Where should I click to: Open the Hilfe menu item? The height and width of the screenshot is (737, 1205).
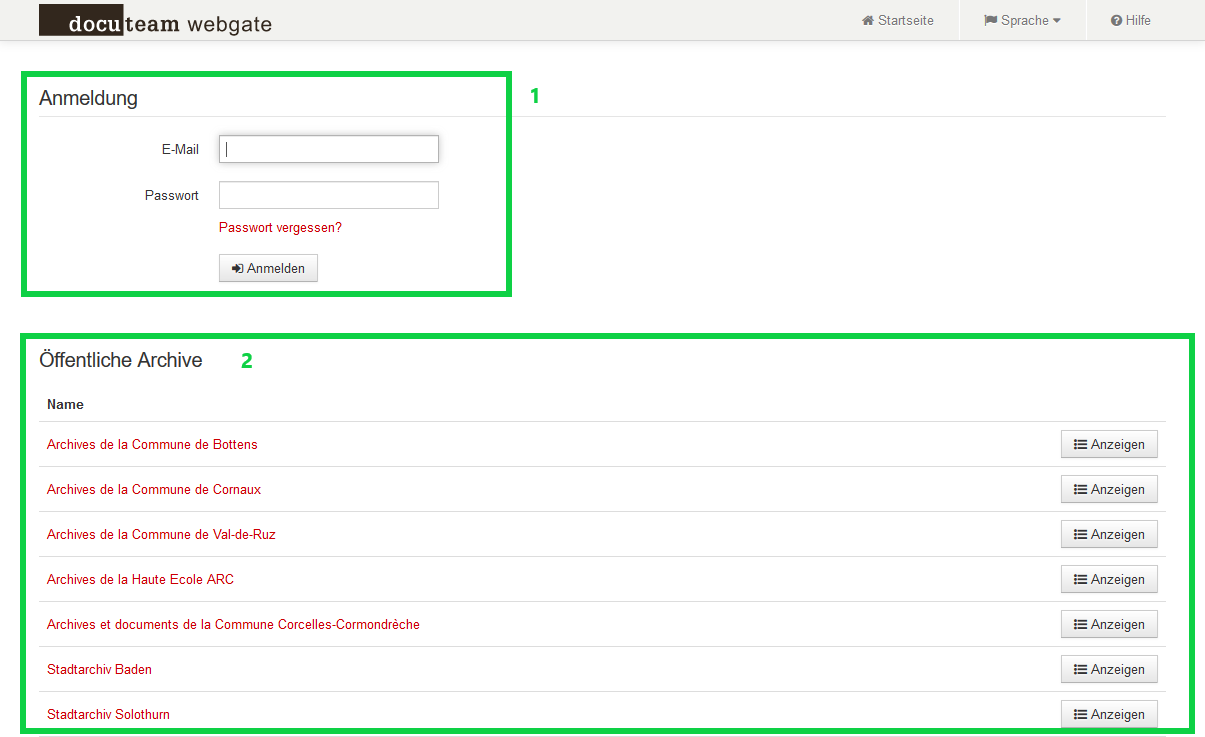[x=1138, y=21]
